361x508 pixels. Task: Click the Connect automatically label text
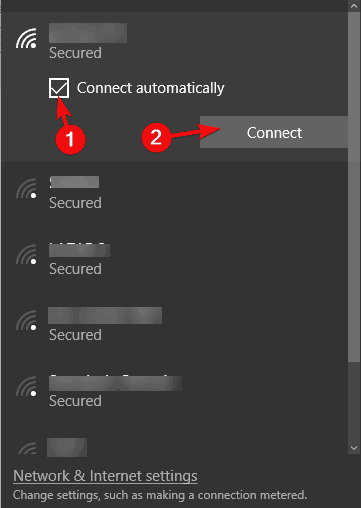coord(151,88)
